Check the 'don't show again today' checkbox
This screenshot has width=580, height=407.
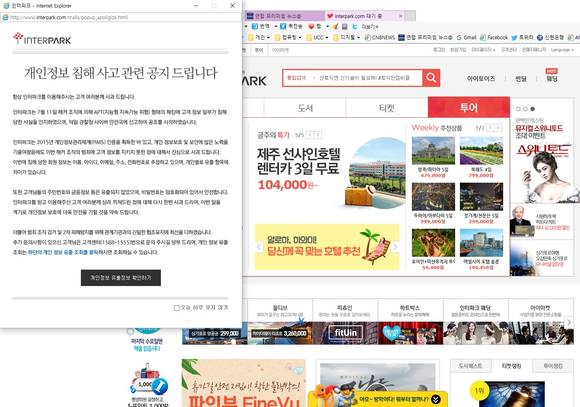pos(177,308)
